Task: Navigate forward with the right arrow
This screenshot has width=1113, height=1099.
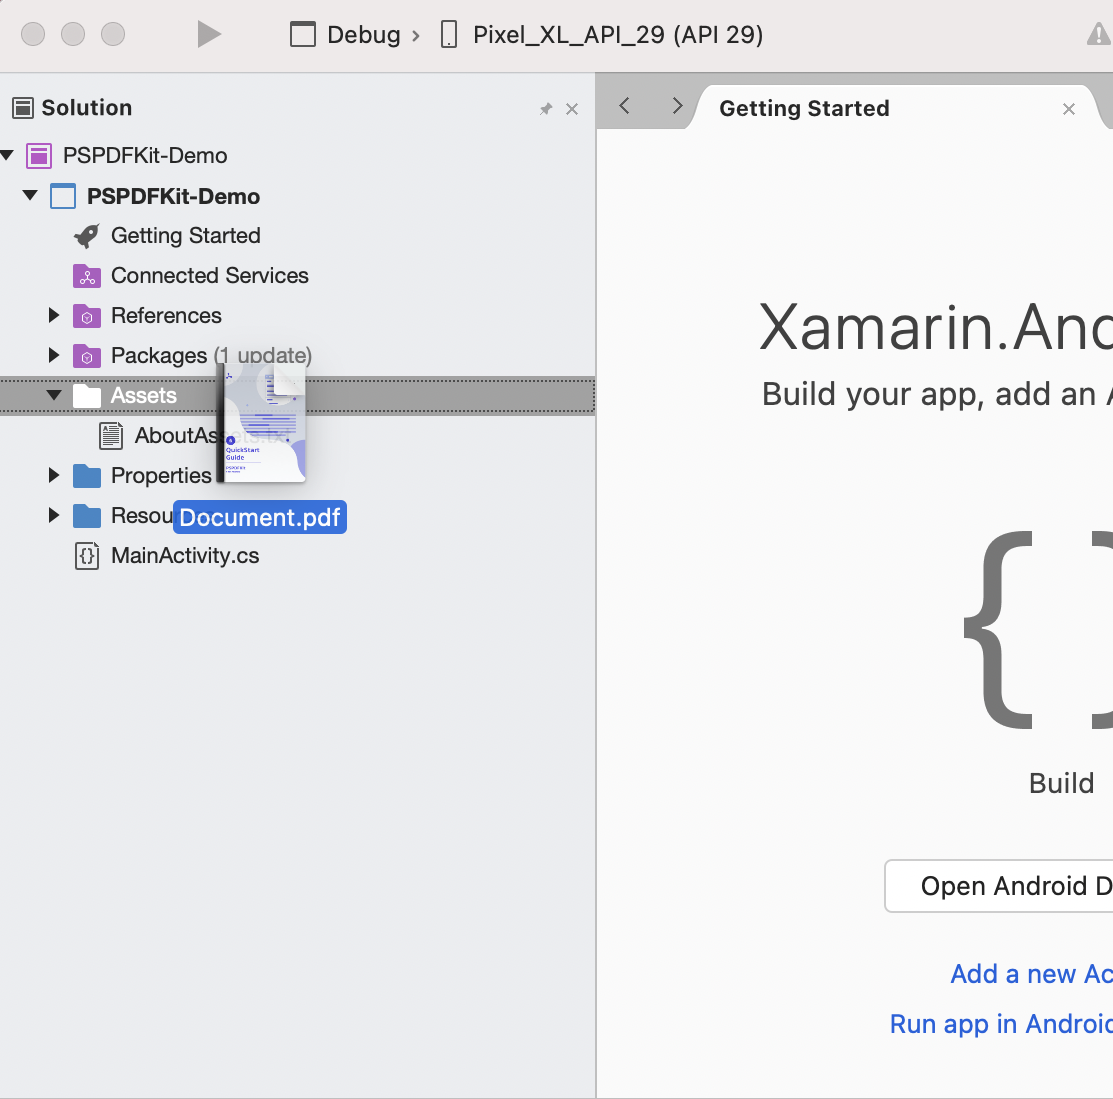Action: coord(677,106)
